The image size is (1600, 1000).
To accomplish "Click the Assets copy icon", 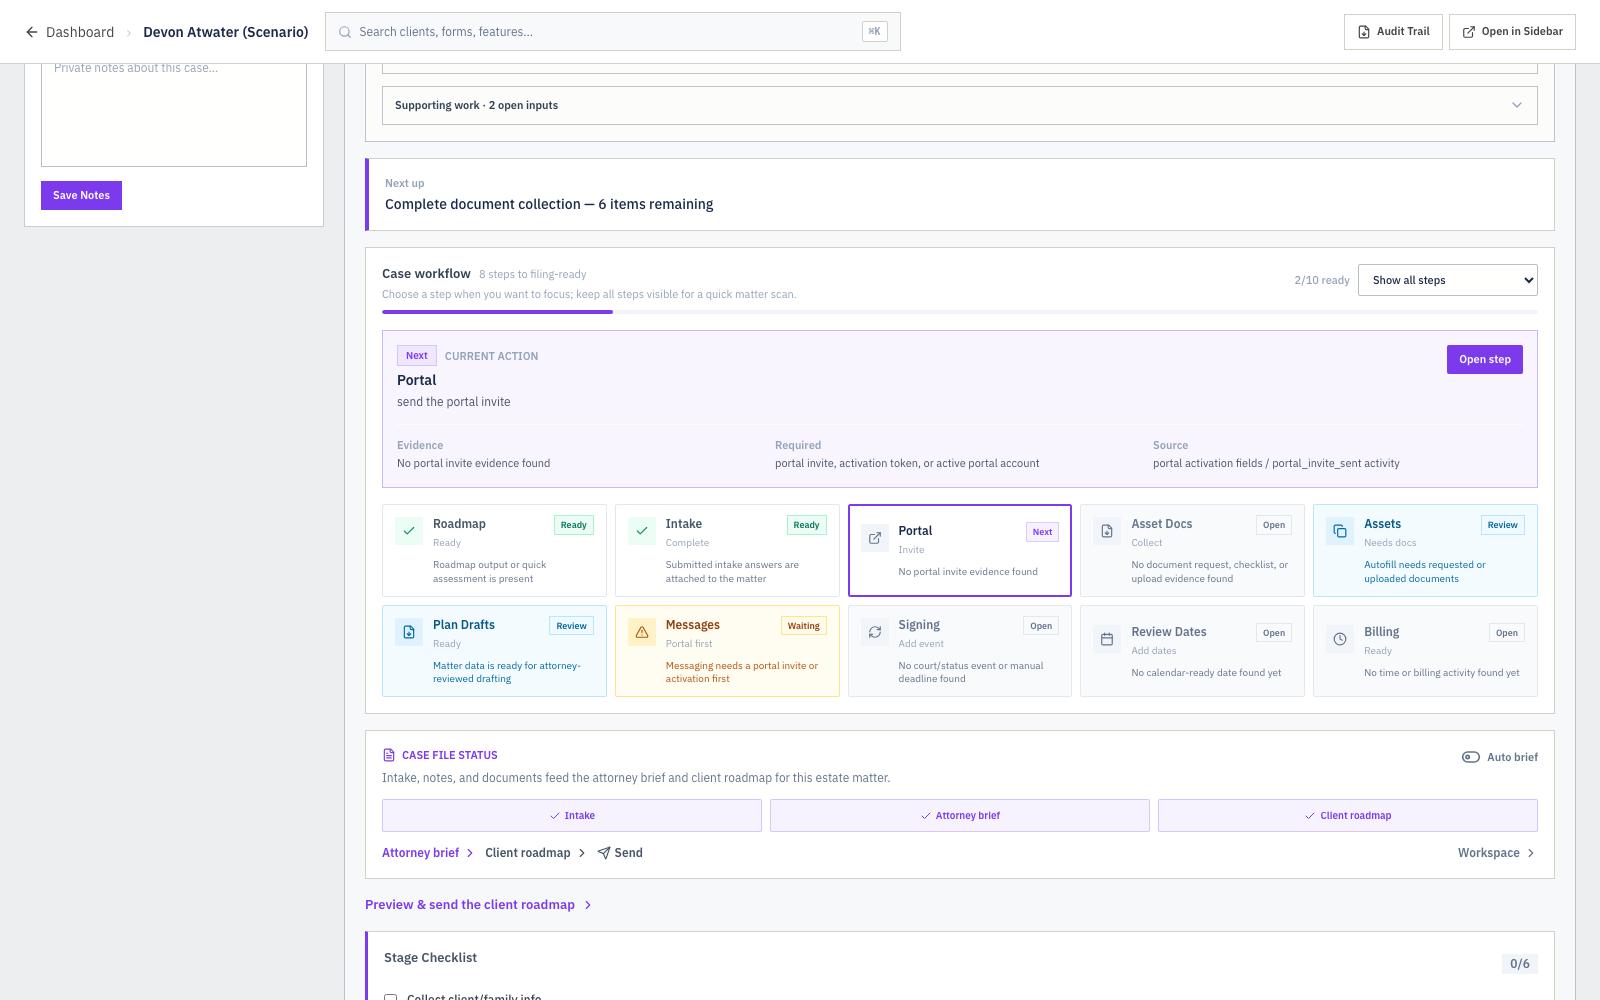I will tap(1340, 531).
